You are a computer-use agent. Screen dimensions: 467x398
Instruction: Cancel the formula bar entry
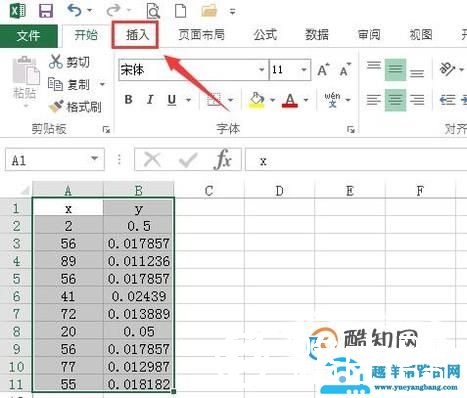click(152, 160)
